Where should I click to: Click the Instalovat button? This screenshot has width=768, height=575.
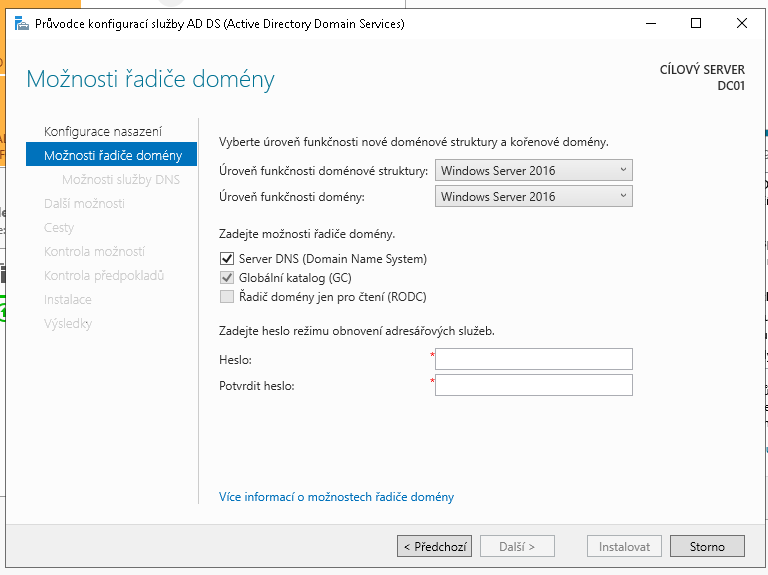click(624, 547)
